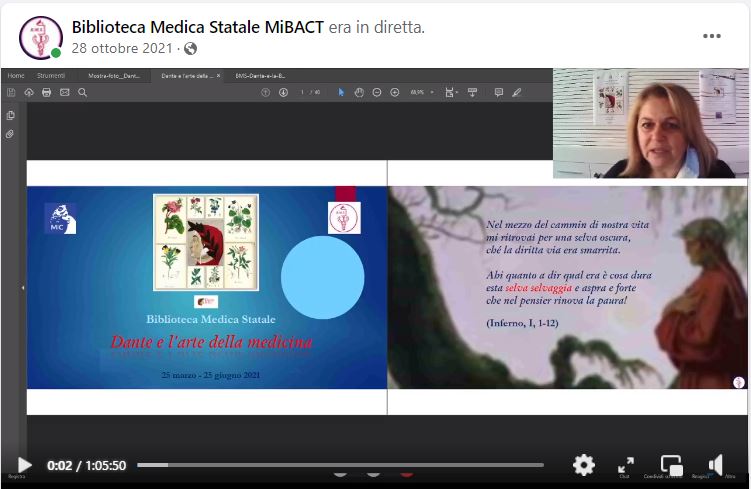This screenshot has height=489, width=751.
Task: Play the live video recording
Action: (x=25, y=465)
